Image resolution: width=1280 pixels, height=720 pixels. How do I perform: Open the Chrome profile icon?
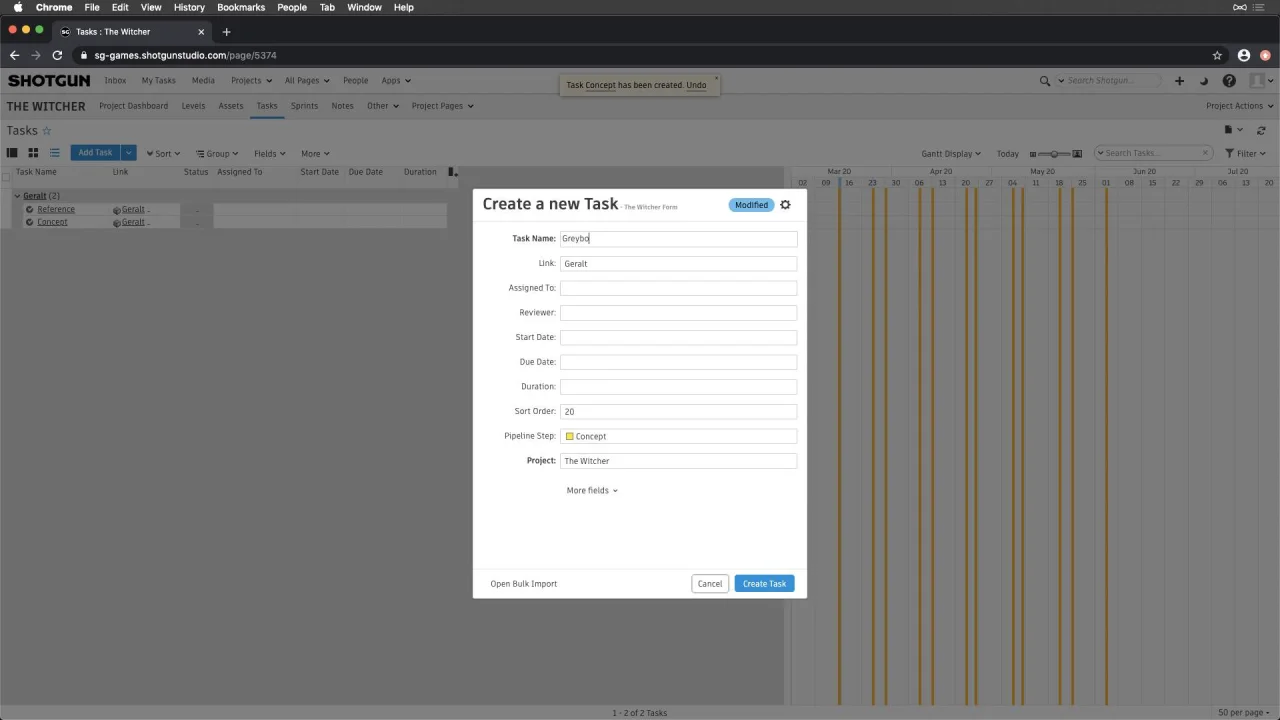[1244, 55]
